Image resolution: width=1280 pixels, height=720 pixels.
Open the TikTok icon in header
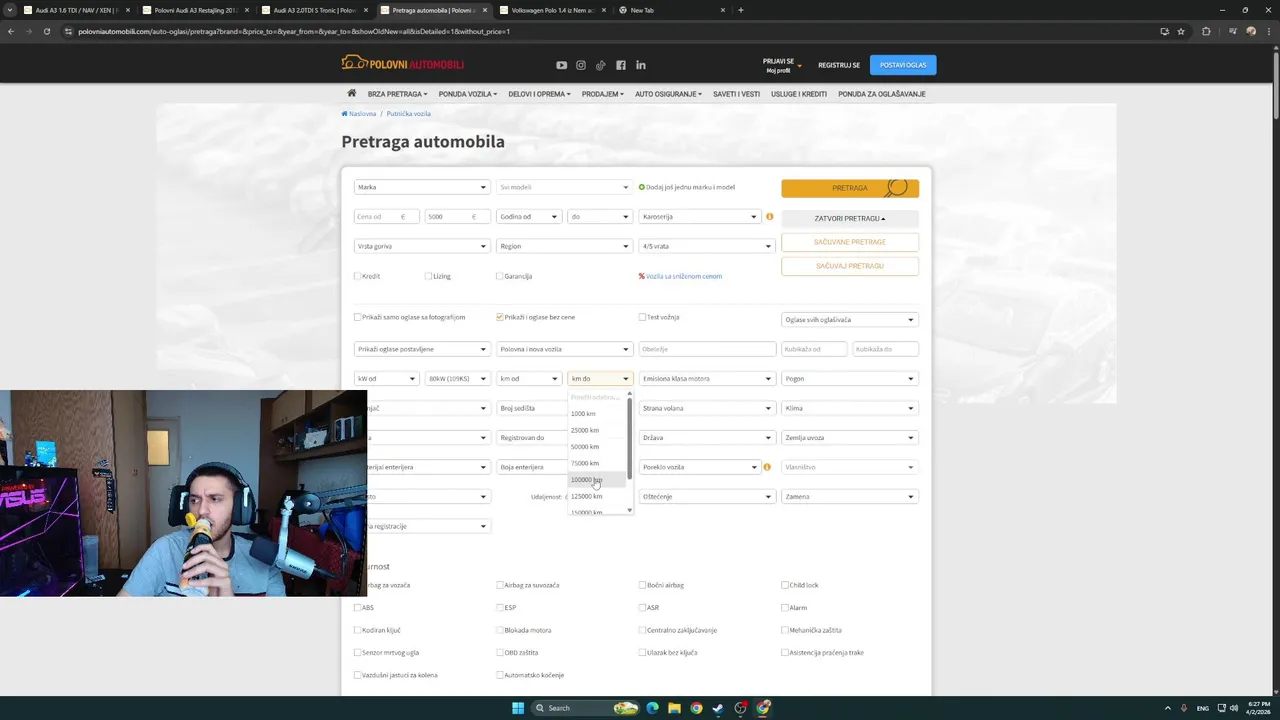pyautogui.click(x=601, y=65)
